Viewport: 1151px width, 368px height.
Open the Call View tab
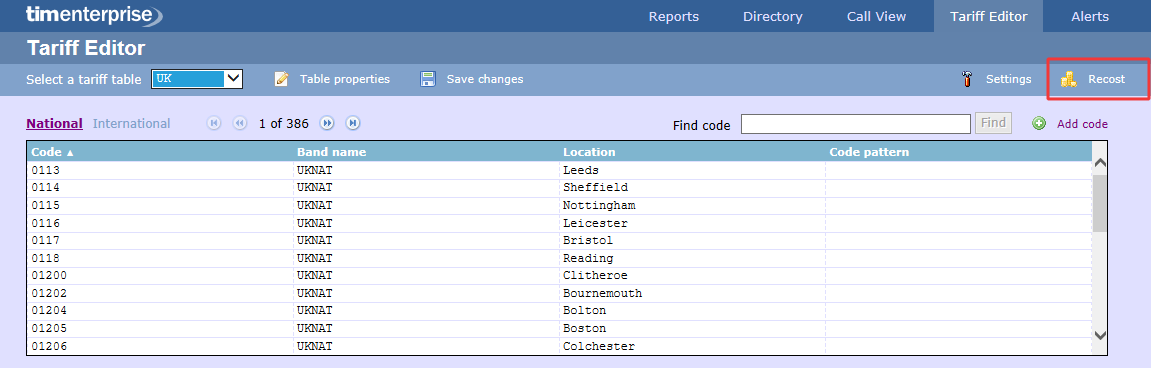(876, 16)
